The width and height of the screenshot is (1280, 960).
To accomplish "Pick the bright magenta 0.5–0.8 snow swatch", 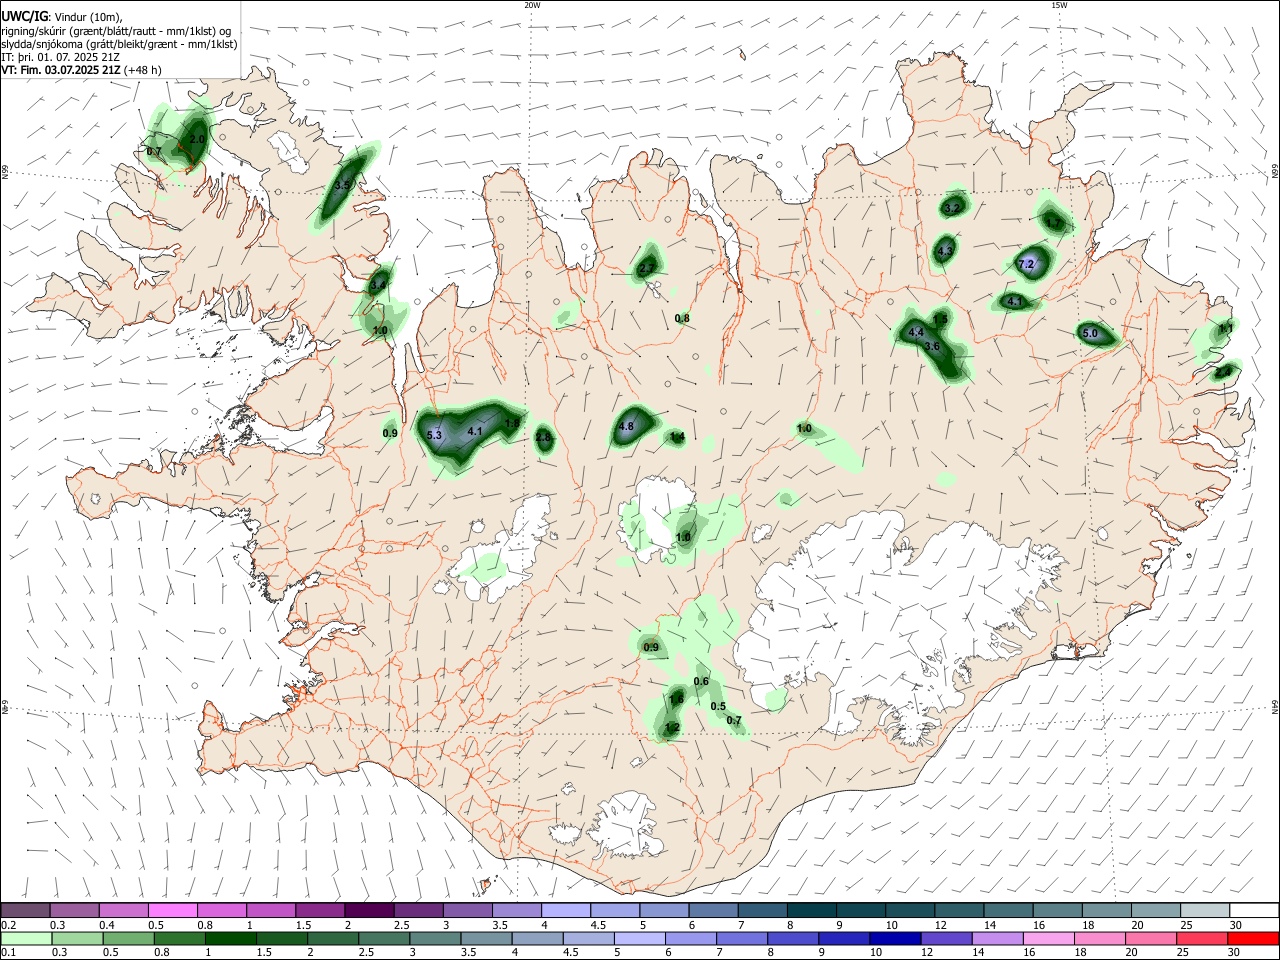I will coord(172,910).
